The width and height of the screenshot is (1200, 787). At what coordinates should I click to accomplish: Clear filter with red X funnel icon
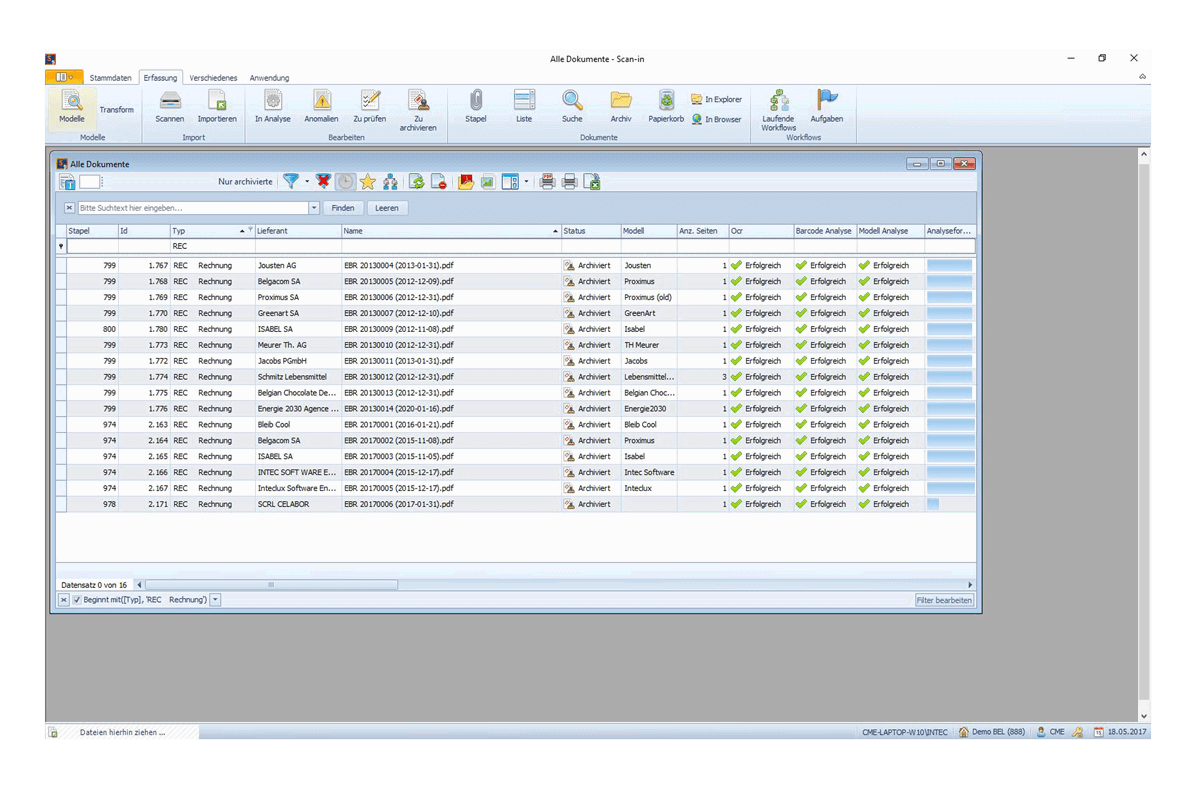coord(323,181)
